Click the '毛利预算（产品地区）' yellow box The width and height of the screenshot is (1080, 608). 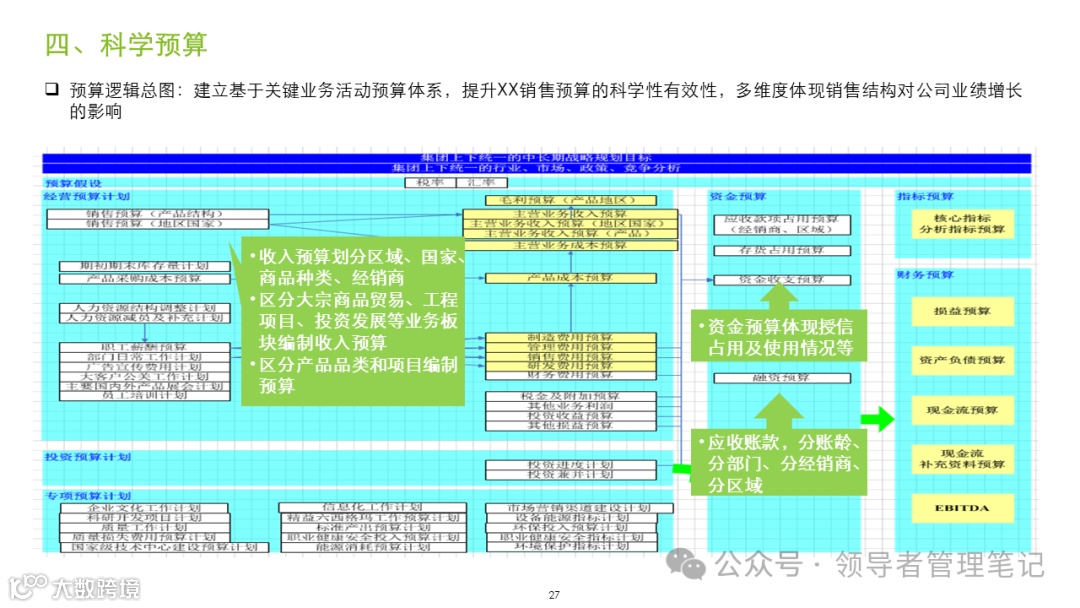pos(571,200)
